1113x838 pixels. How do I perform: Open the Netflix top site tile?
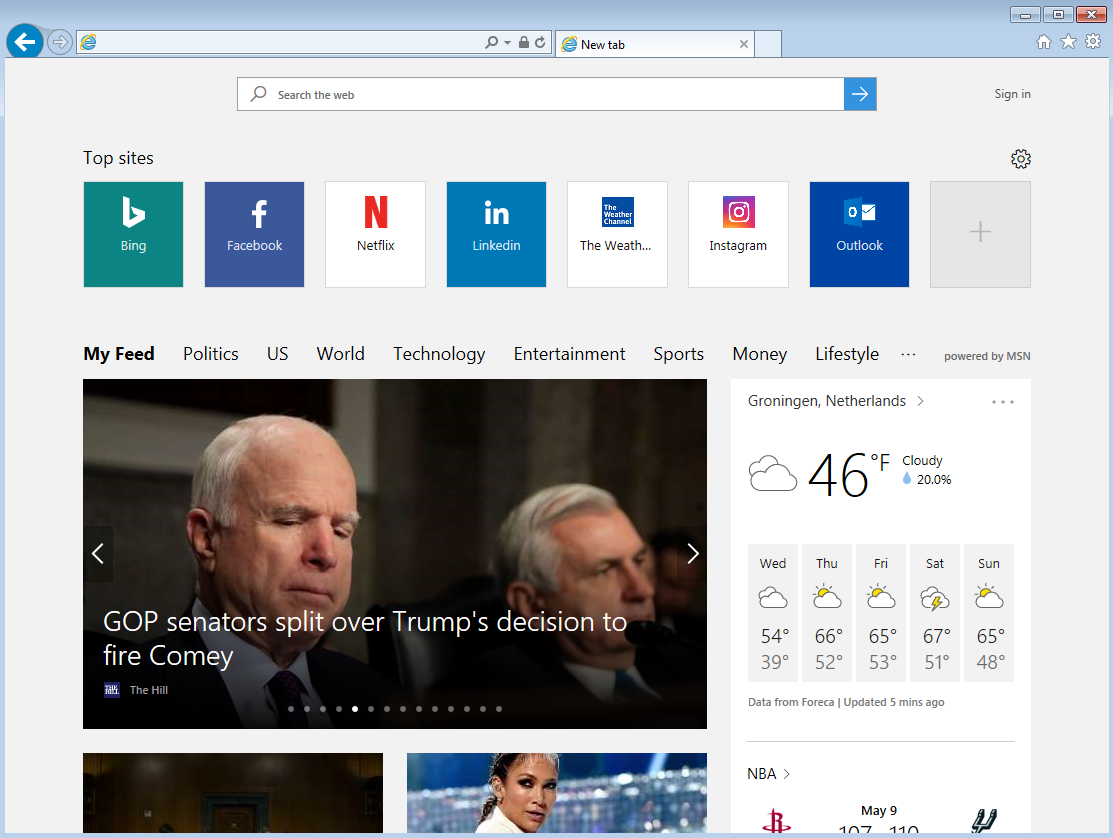(x=375, y=234)
